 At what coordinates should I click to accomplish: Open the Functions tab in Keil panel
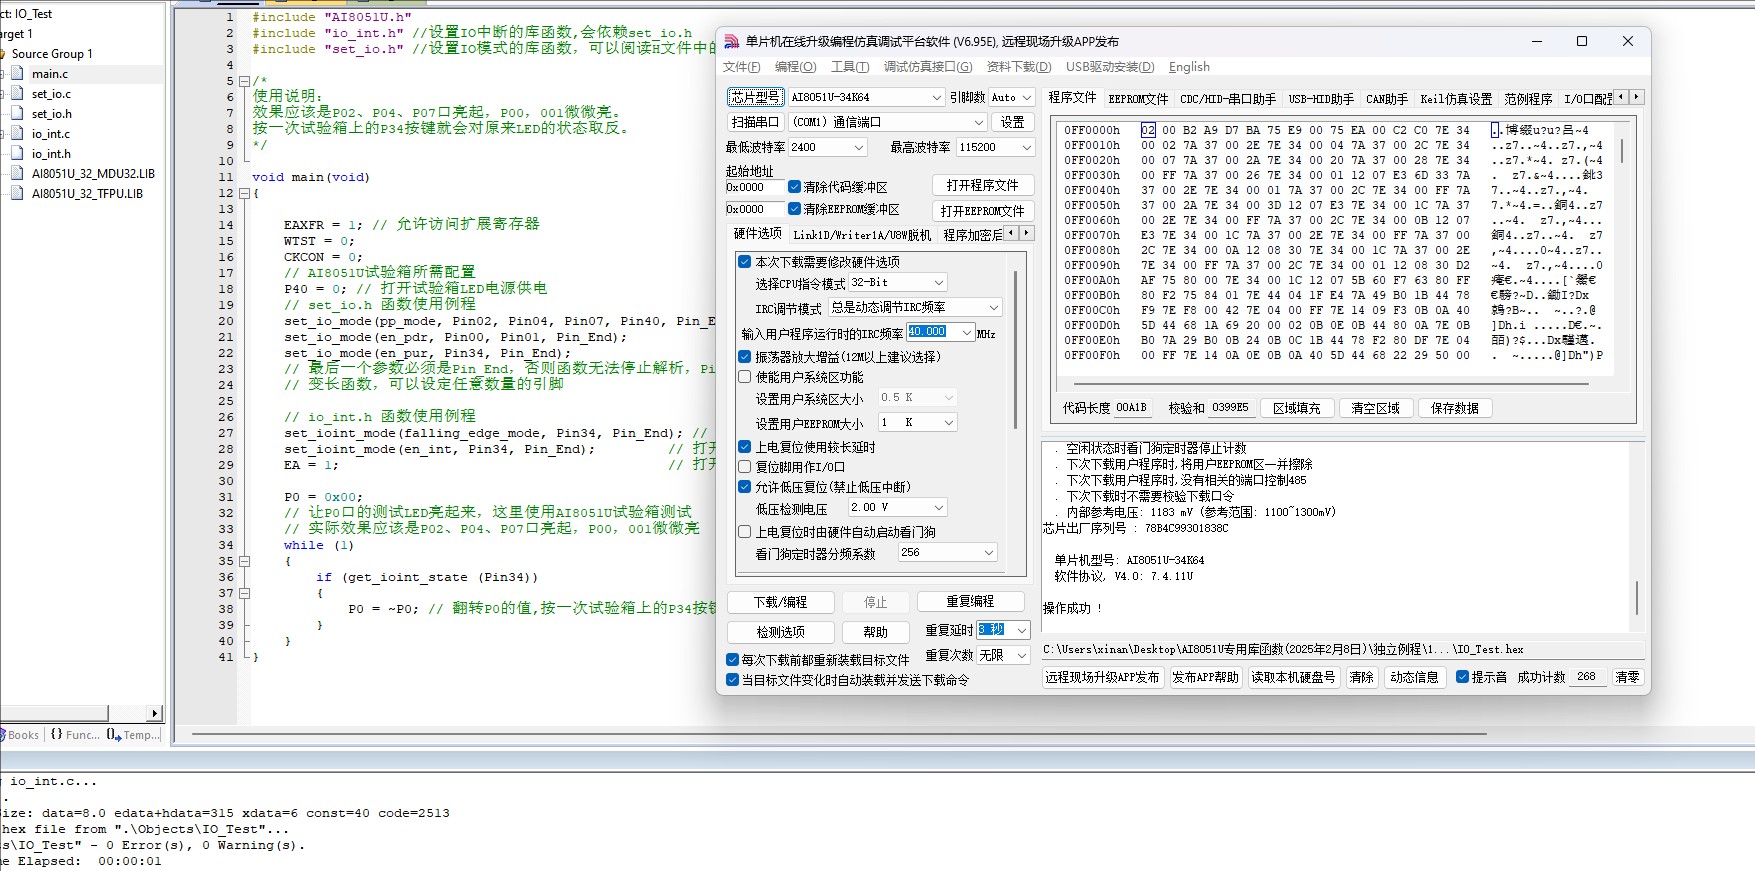pyautogui.click(x=75, y=734)
